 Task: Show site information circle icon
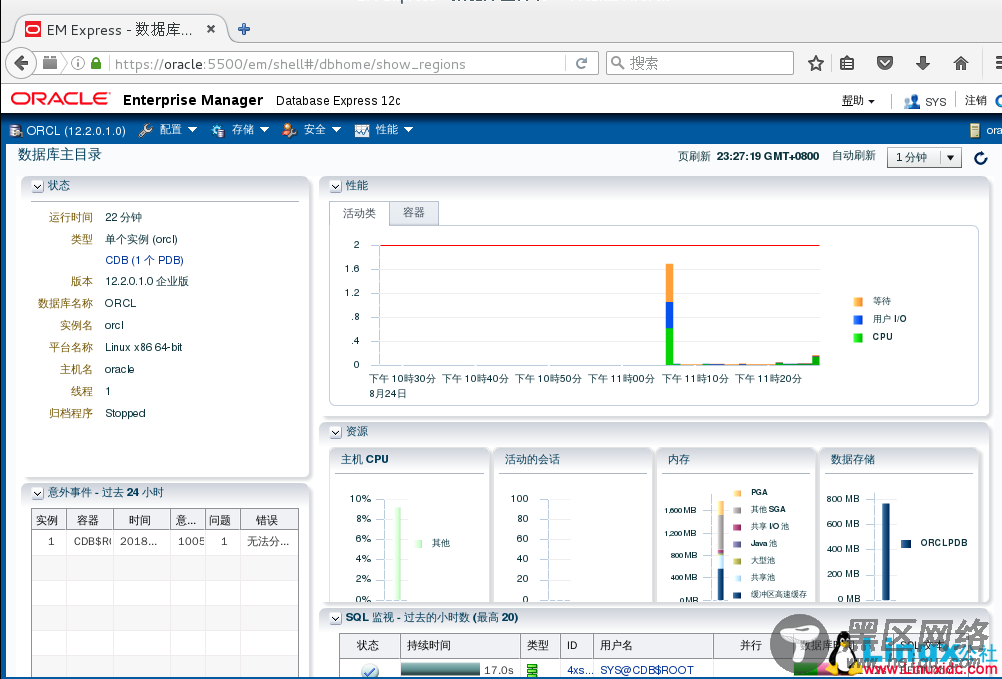point(77,63)
